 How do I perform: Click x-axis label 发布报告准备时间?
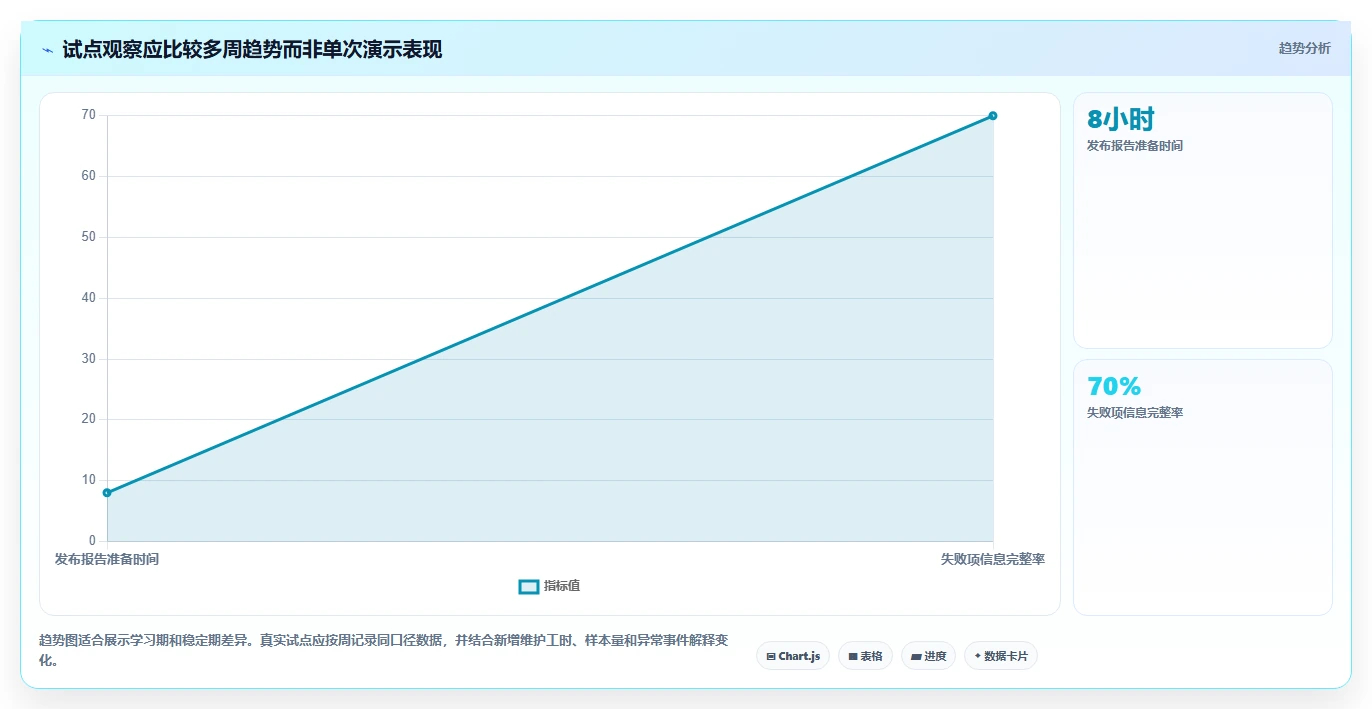click(107, 559)
